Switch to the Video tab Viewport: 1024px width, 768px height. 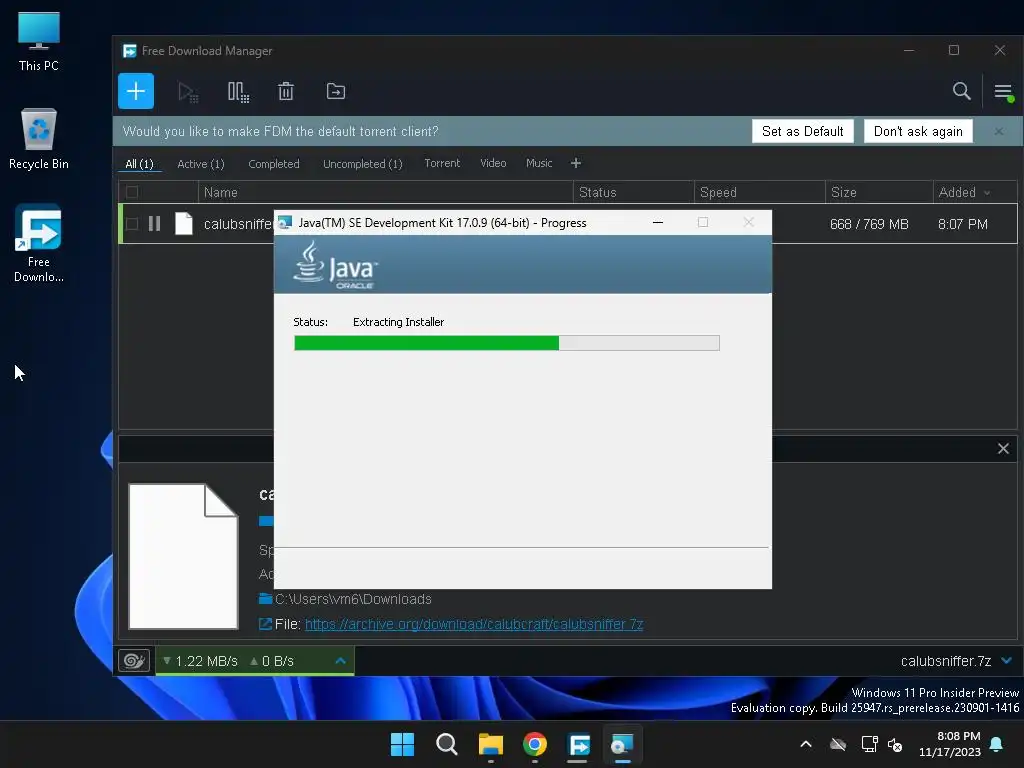(493, 163)
